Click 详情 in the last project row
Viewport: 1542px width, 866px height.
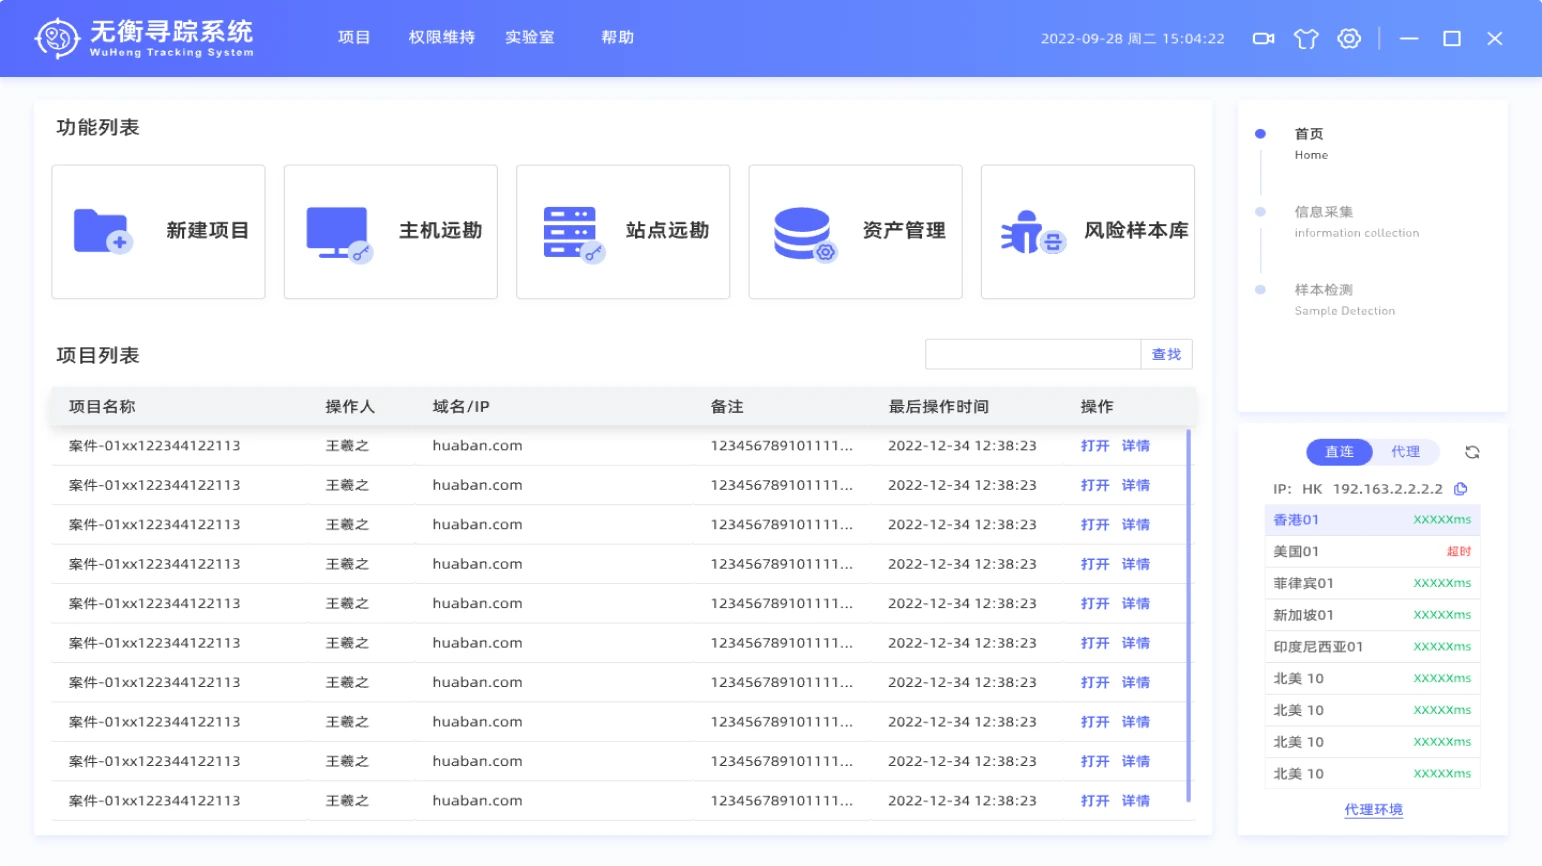click(x=1135, y=801)
